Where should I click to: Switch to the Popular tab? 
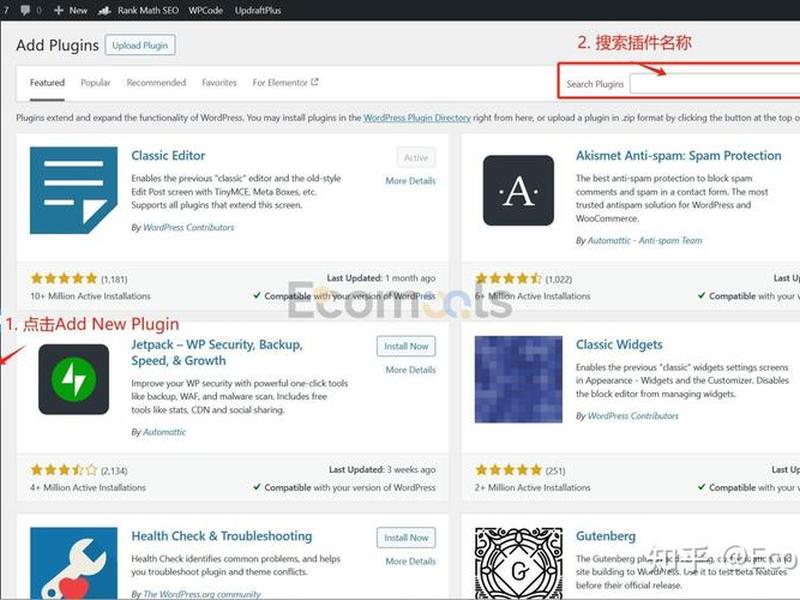point(95,83)
